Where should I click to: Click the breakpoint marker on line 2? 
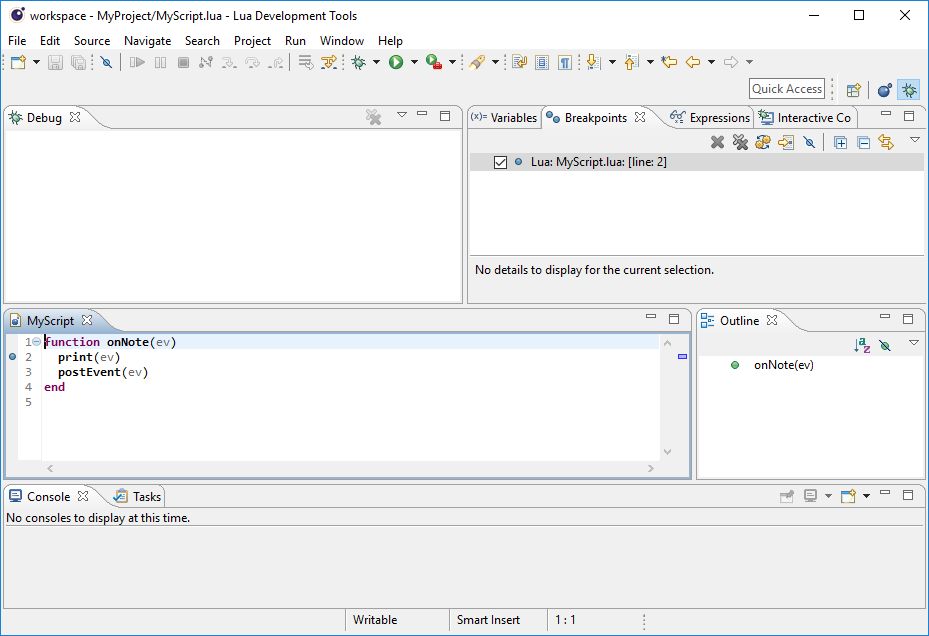pos(12,357)
